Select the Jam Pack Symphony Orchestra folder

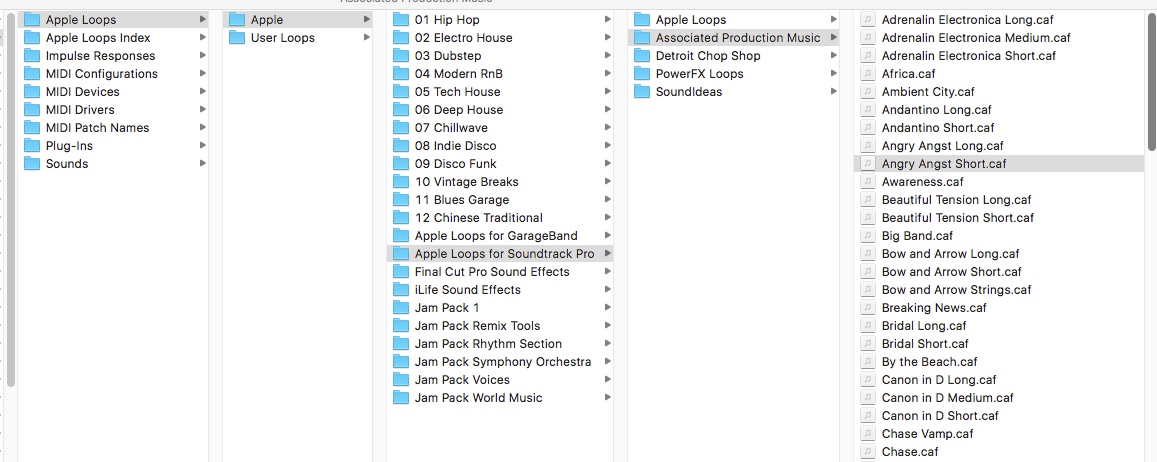pos(500,362)
